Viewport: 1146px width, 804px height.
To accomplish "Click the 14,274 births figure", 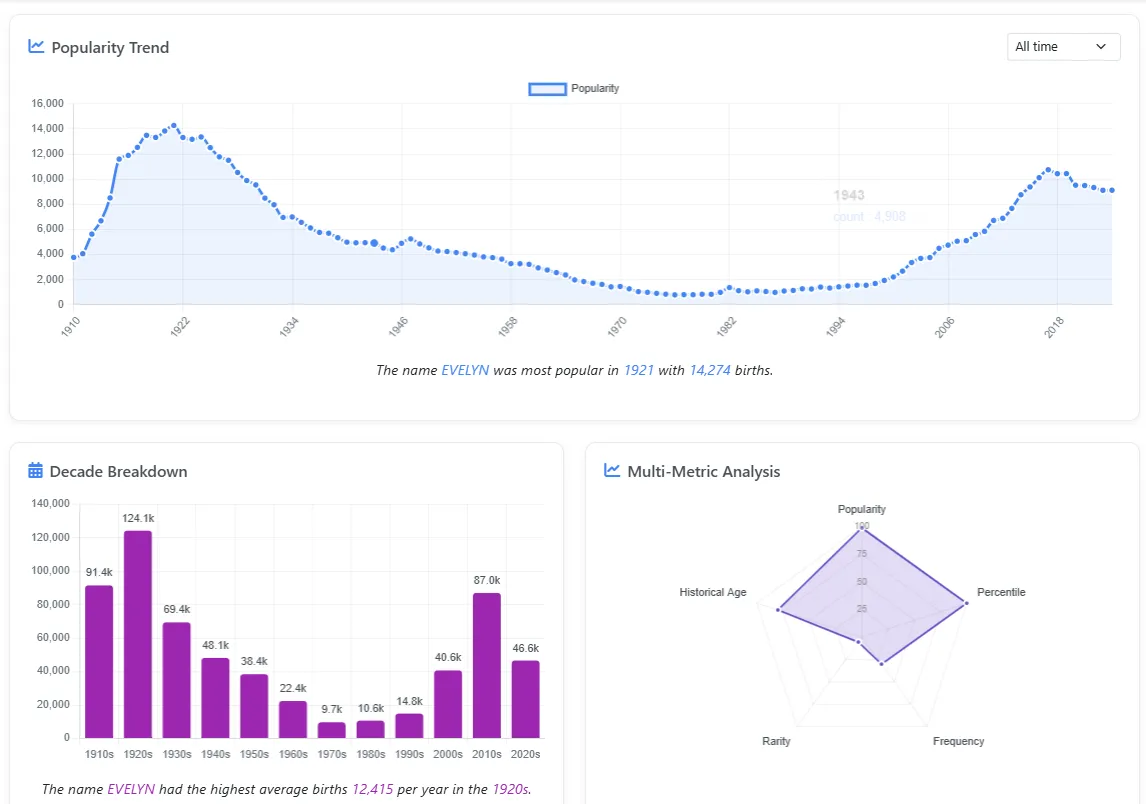I will coord(709,370).
